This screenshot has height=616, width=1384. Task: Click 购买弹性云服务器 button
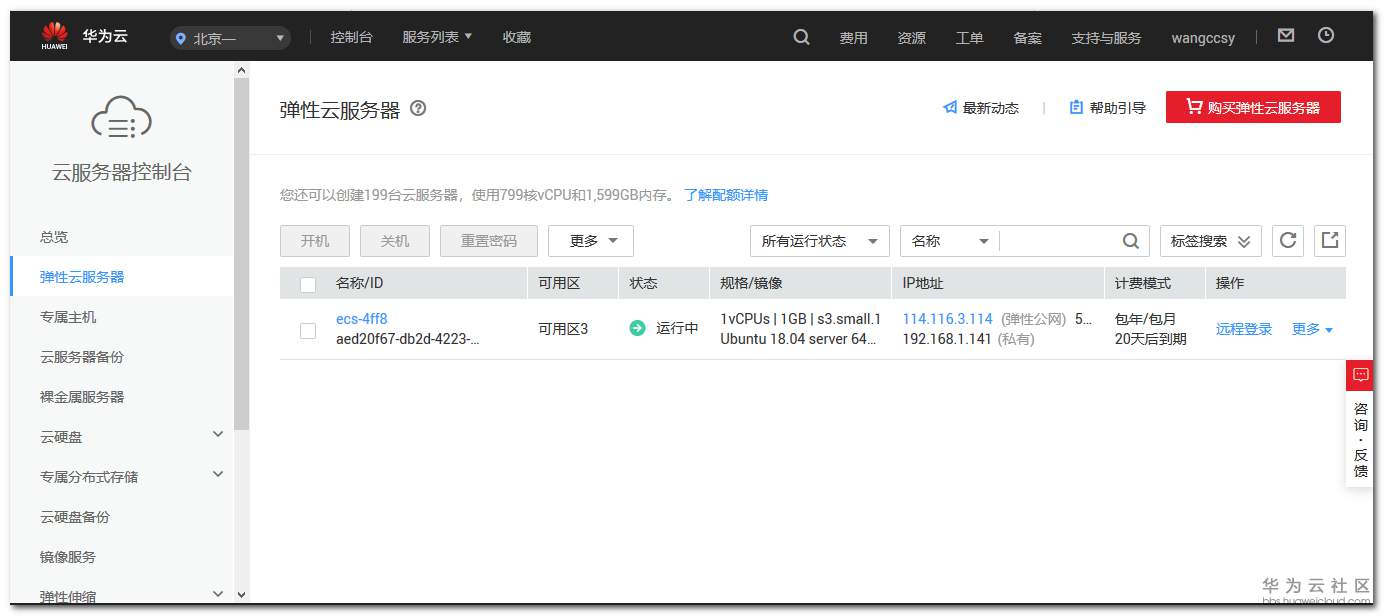1253,107
